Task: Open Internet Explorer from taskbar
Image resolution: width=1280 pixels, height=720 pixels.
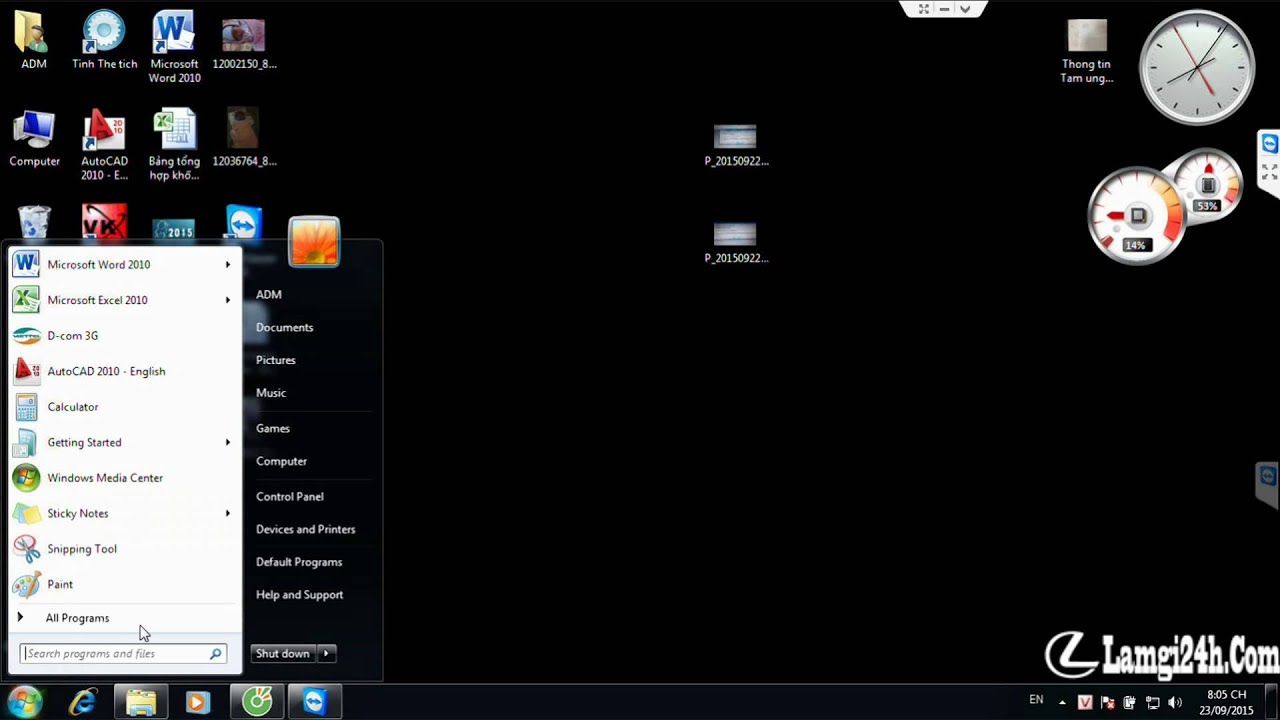Action: click(x=83, y=703)
